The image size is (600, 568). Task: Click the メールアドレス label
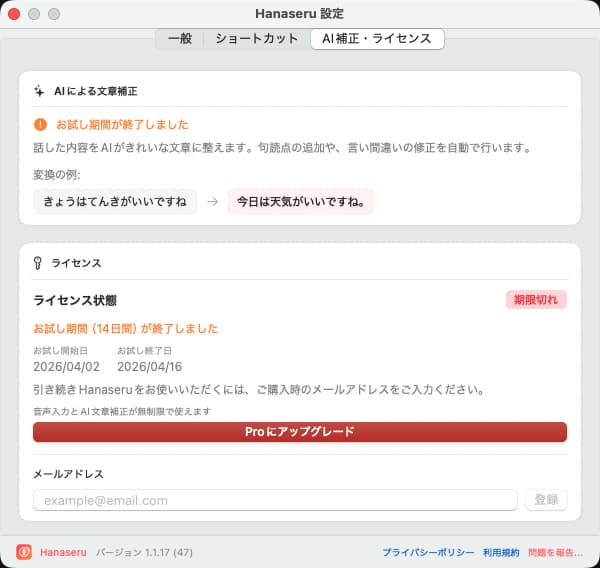coord(68,474)
